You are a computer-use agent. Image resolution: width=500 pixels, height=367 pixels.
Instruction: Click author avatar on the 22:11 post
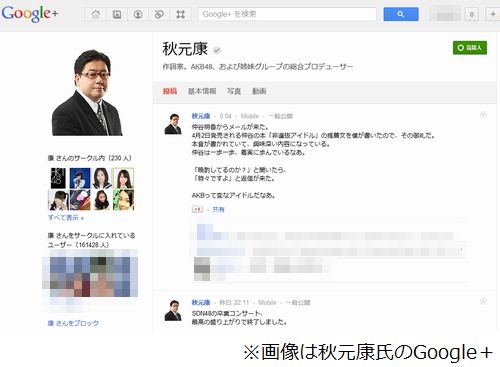(173, 310)
